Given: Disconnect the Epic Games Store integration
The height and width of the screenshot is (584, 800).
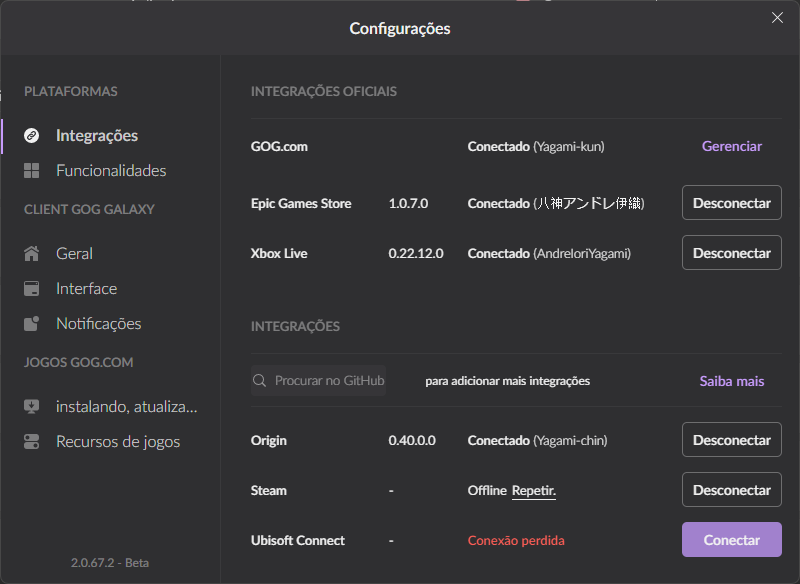Looking at the screenshot, I should (x=732, y=203).
